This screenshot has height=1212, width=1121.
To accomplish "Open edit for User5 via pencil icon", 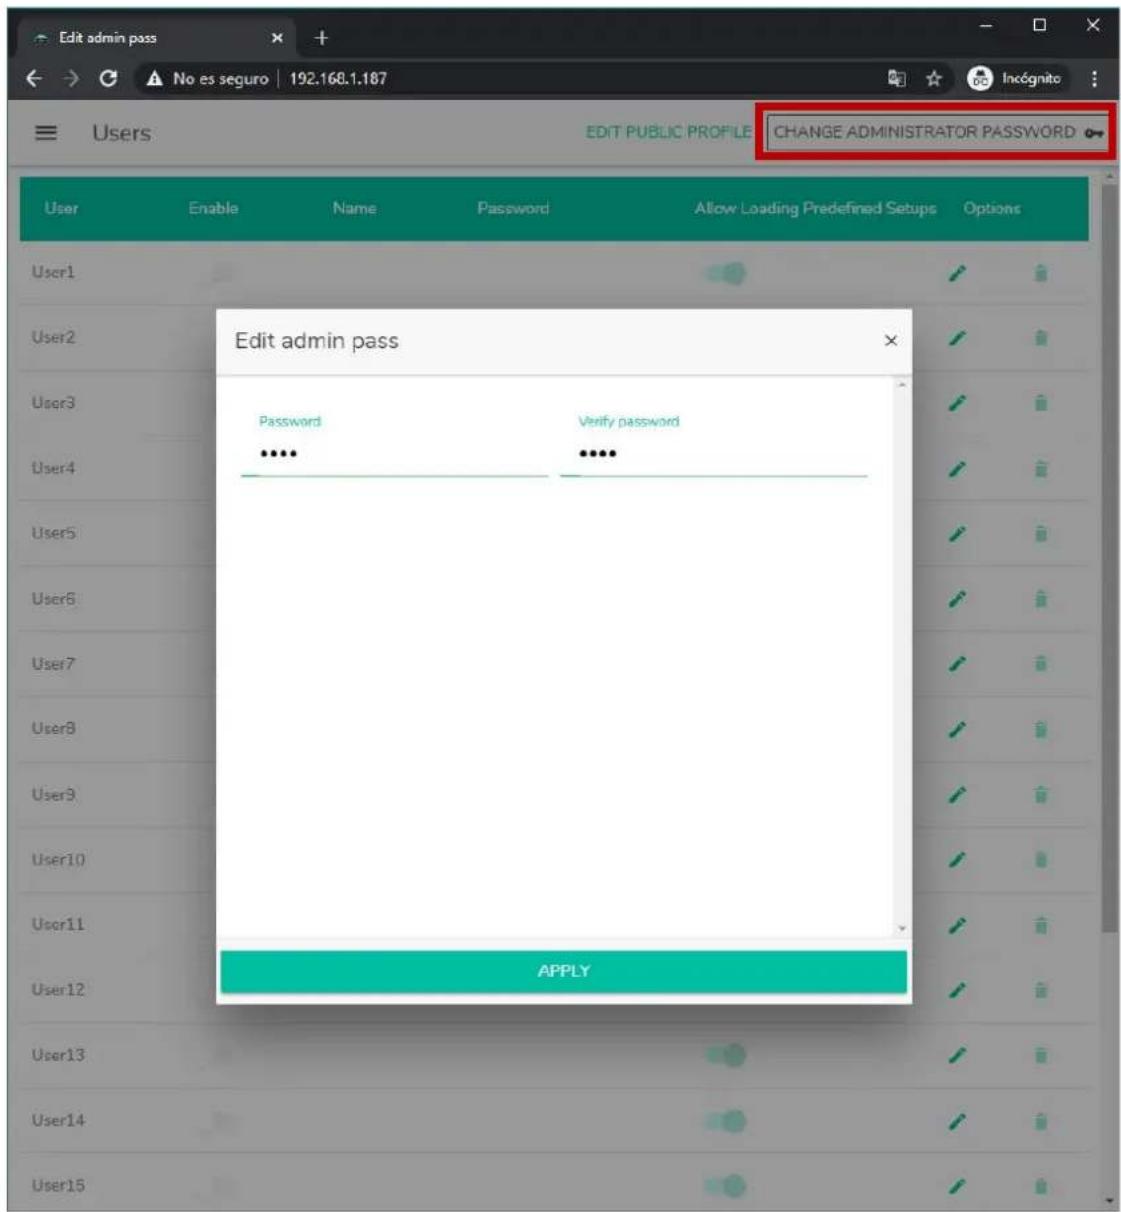I will 957,534.
